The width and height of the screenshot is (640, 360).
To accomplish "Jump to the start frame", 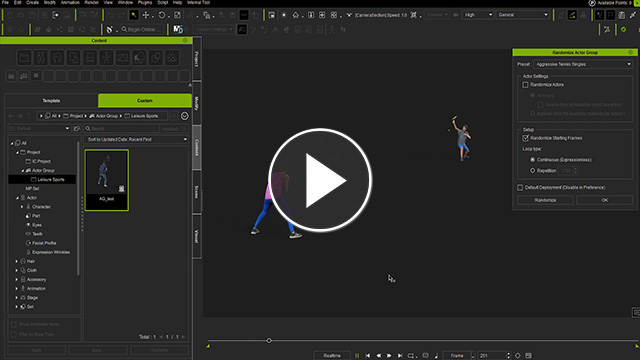I will point(368,356).
